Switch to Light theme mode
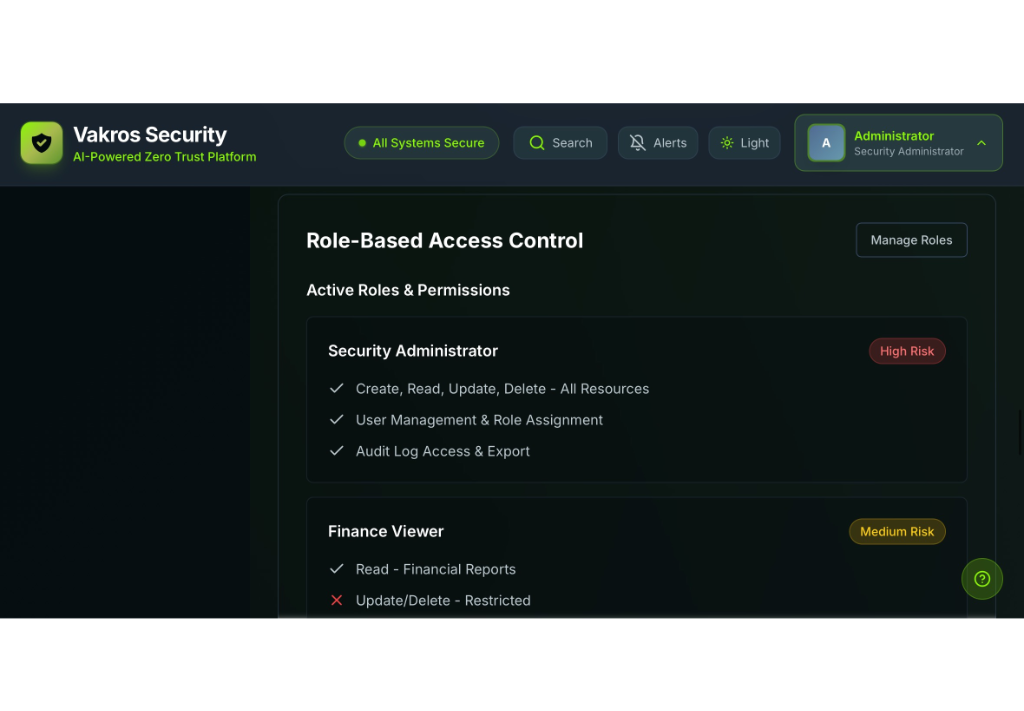The height and width of the screenshot is (711, 1024). point(744,142)
